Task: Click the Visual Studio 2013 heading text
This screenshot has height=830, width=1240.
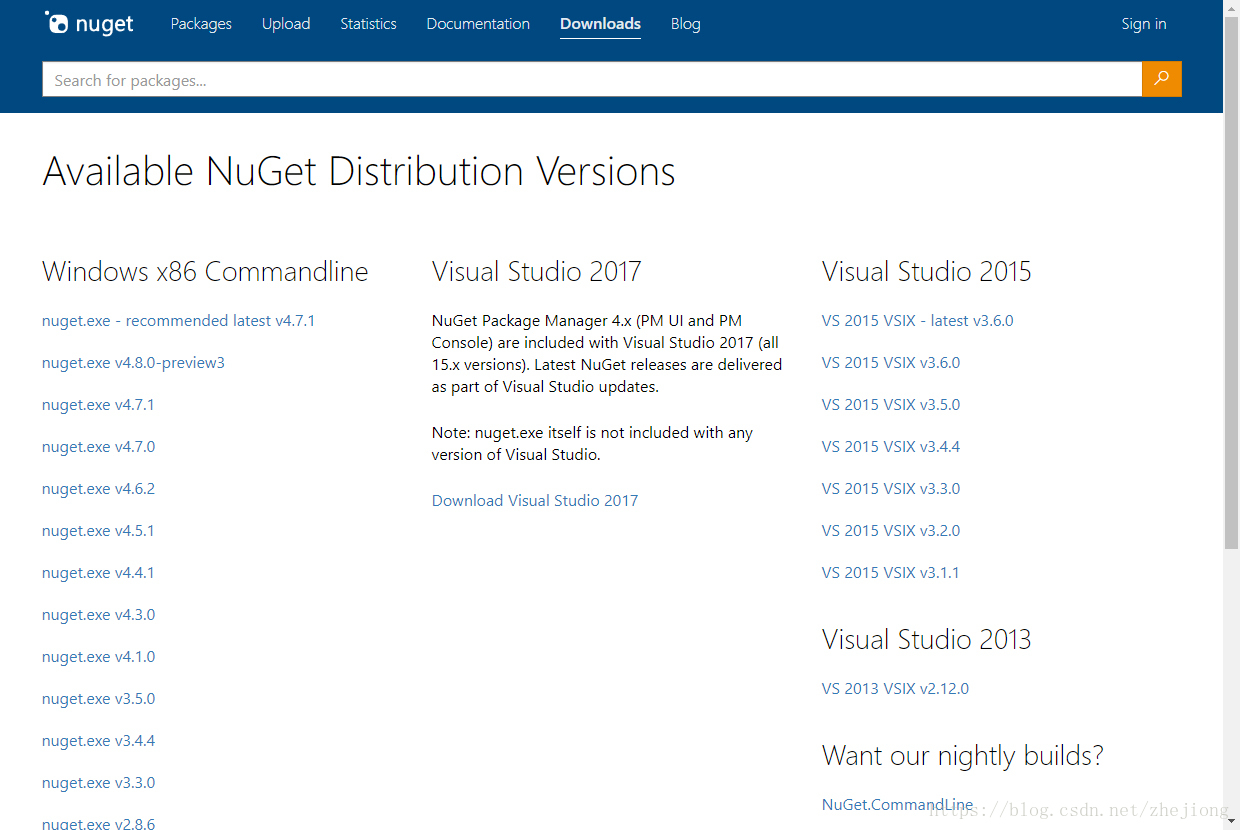Action: [x=927, y=640]
